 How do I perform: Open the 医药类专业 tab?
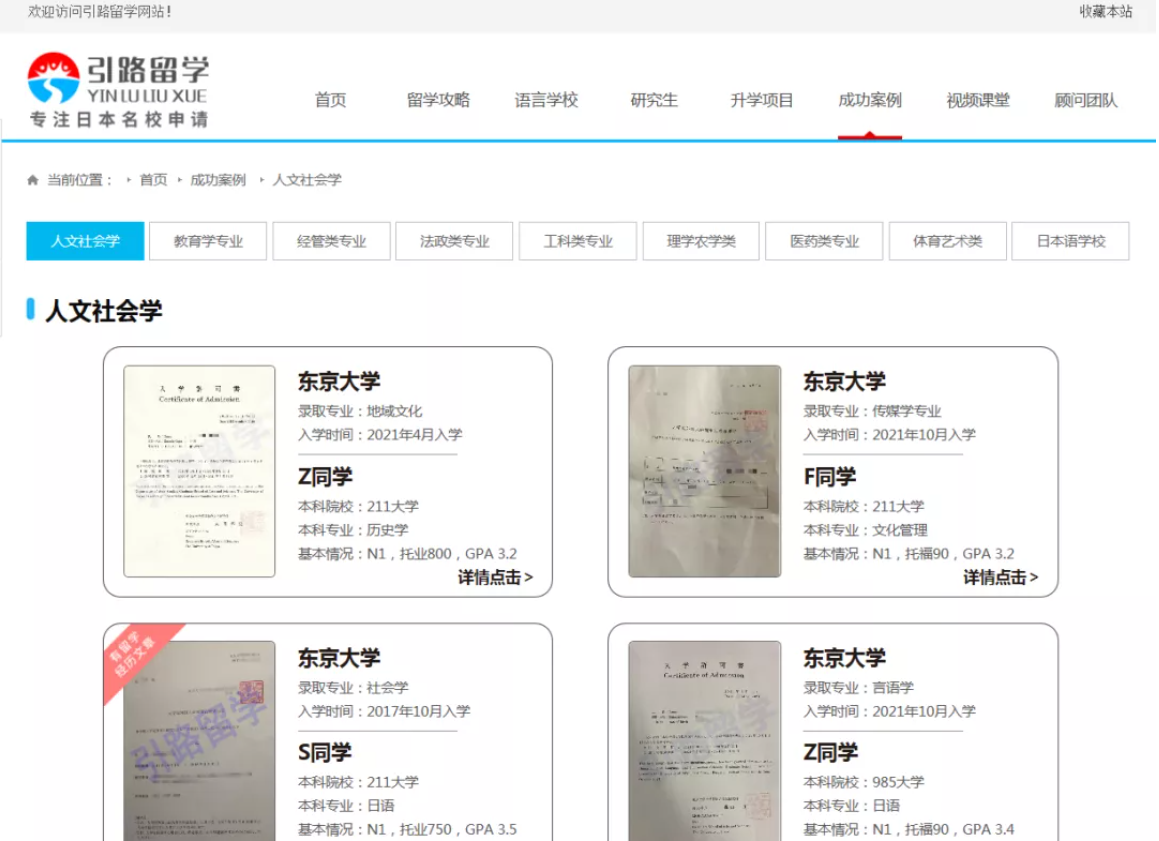[x=824, y=241]
